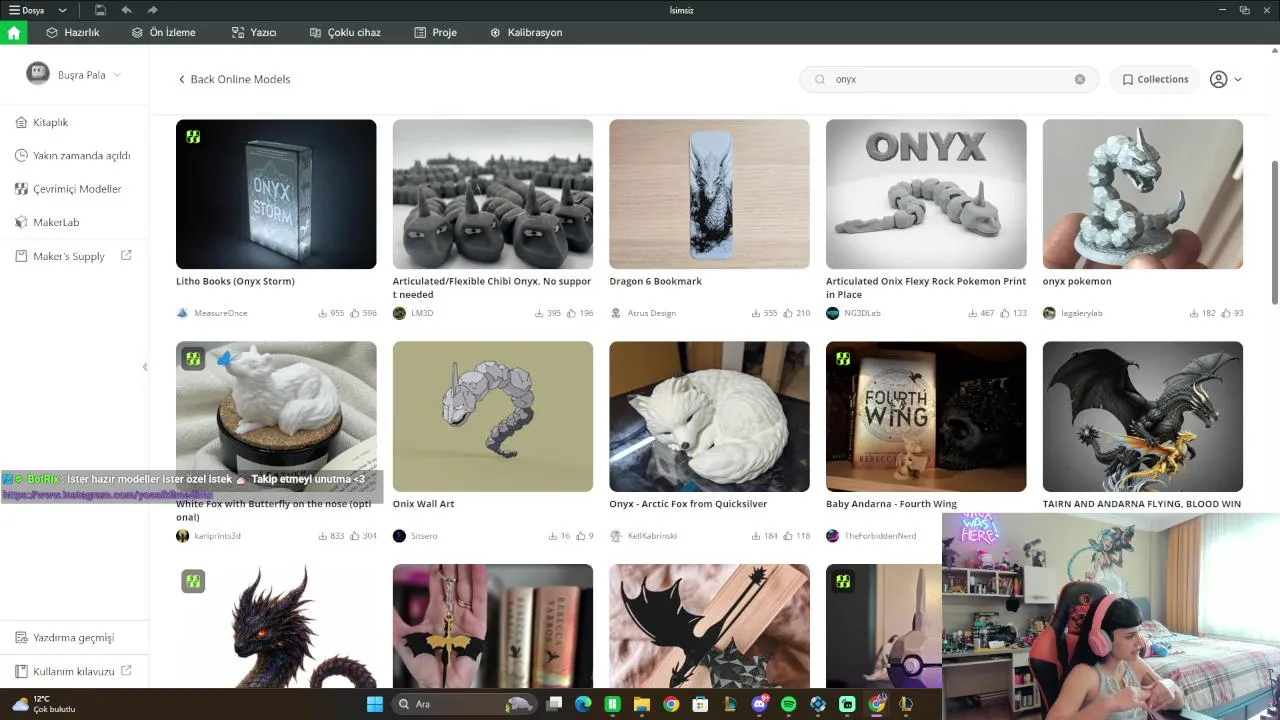
Task: Switch to the Ön İzleme tab
Action: pos(164,32)
